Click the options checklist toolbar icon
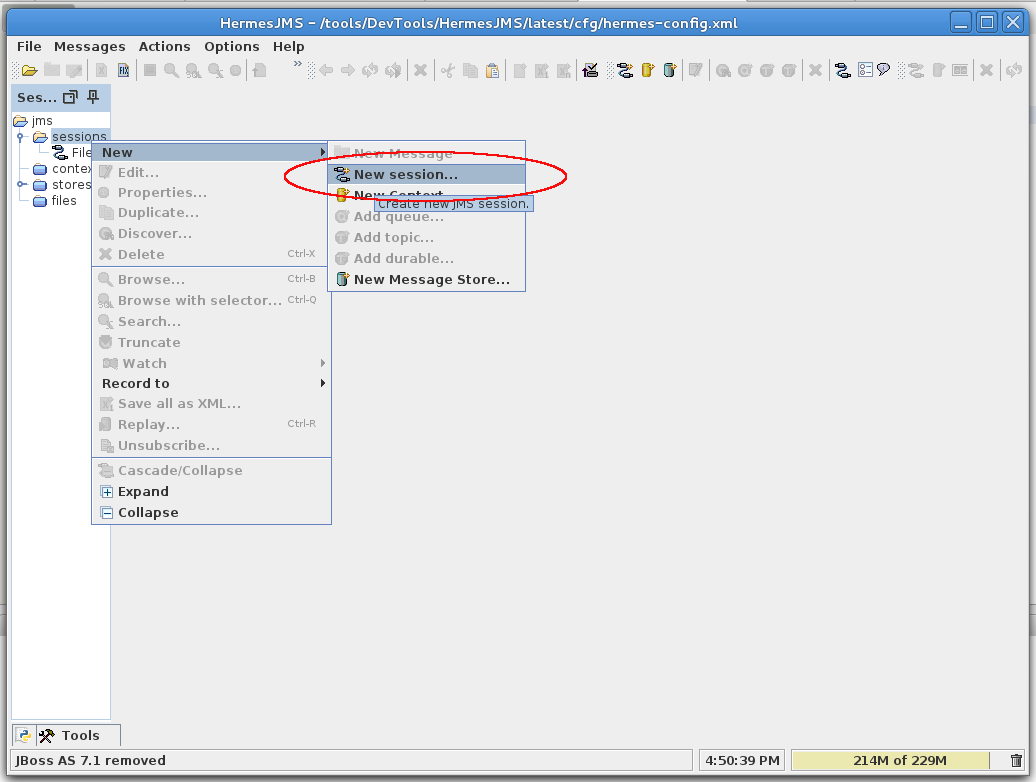 865,70
